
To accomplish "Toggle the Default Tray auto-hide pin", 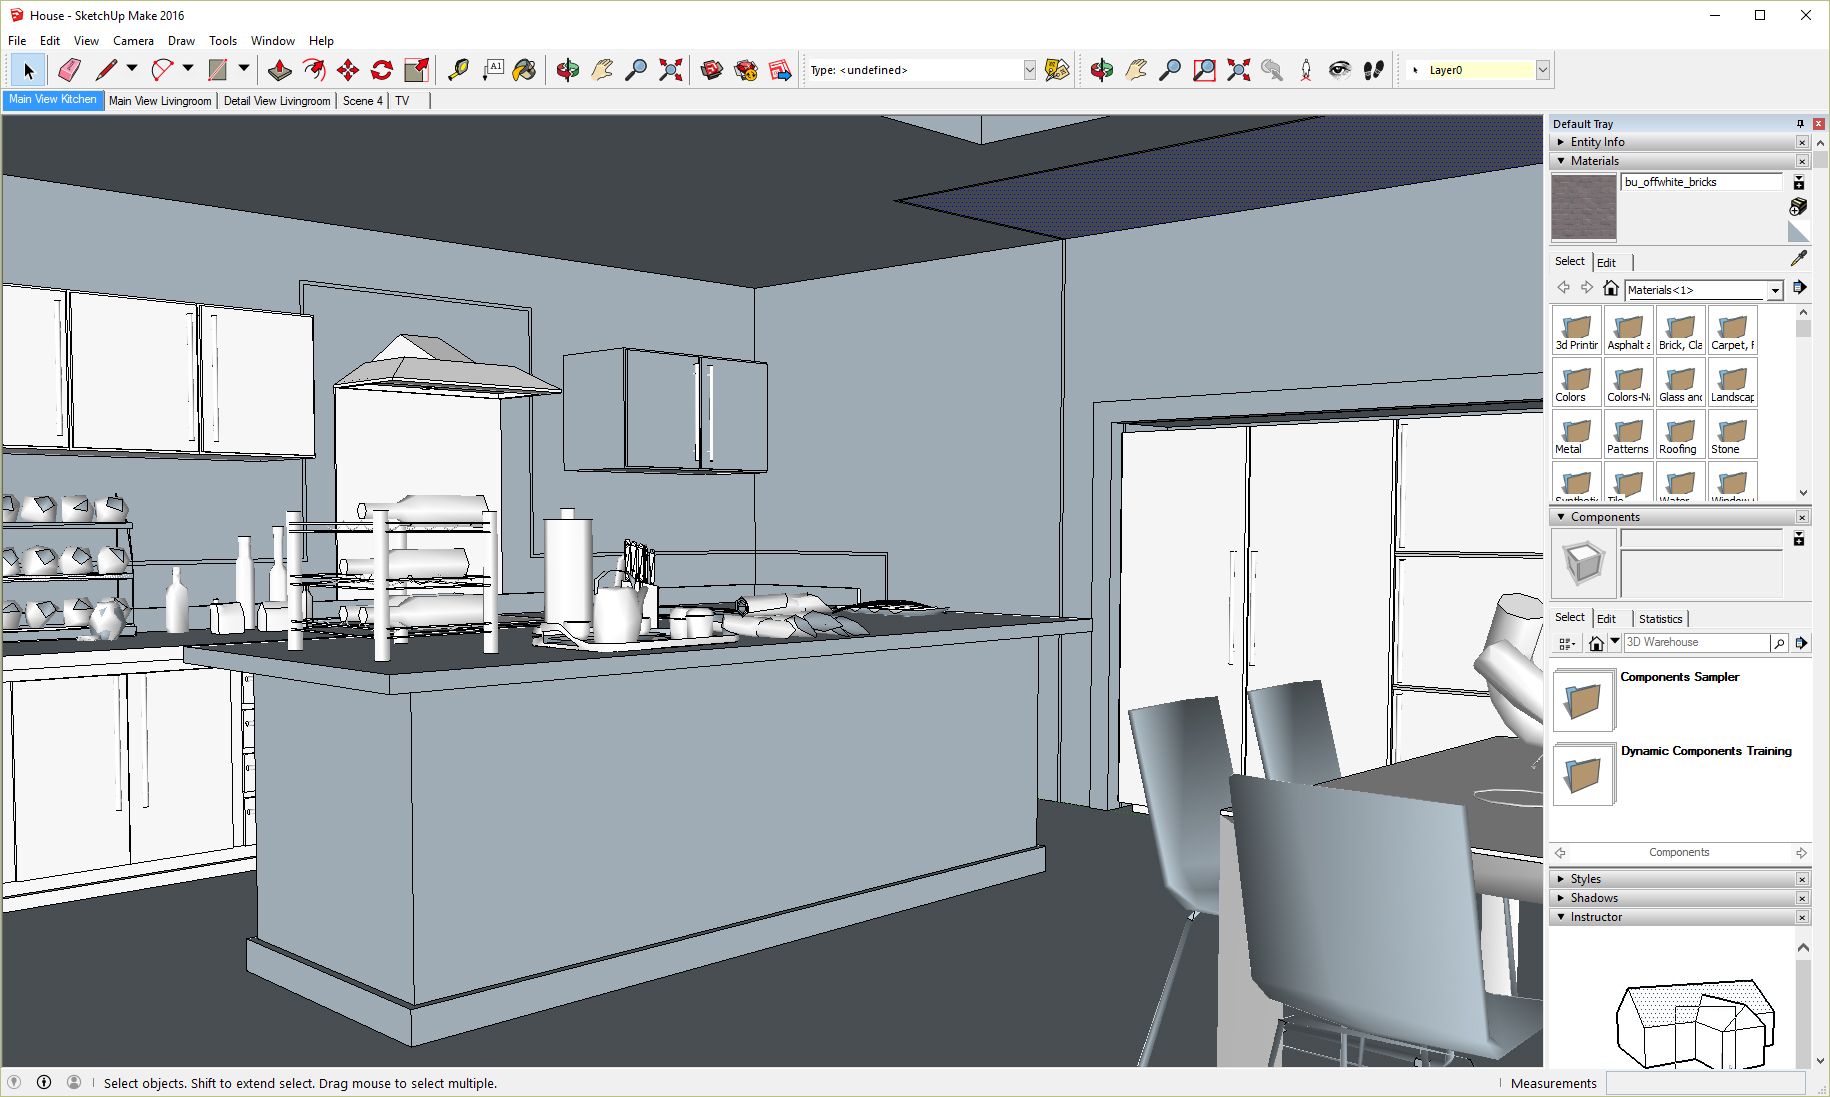I will tap(1800, 124).
